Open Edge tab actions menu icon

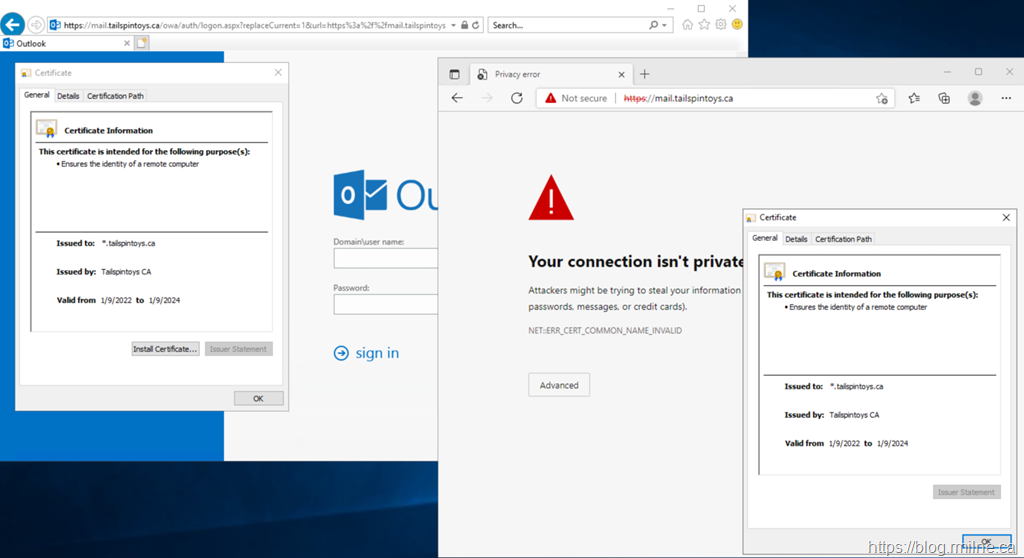[454, 74]
